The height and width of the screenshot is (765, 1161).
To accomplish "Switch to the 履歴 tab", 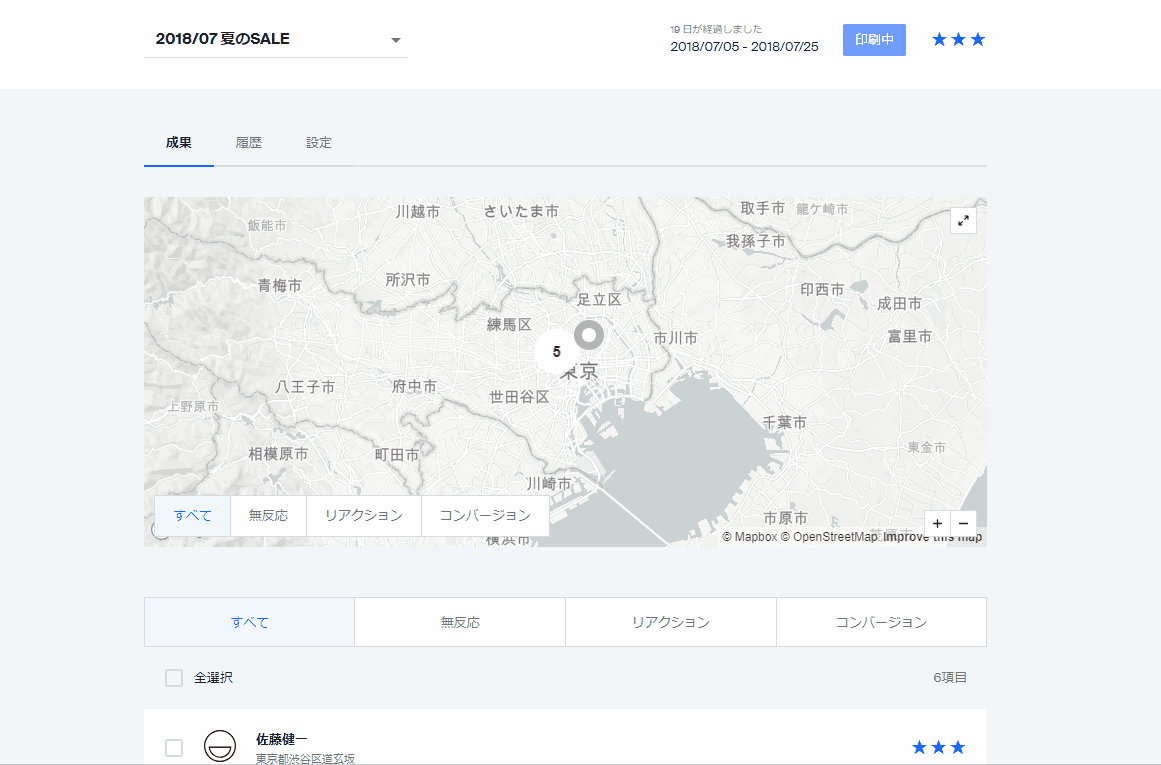I will click(x=249, y=143).
